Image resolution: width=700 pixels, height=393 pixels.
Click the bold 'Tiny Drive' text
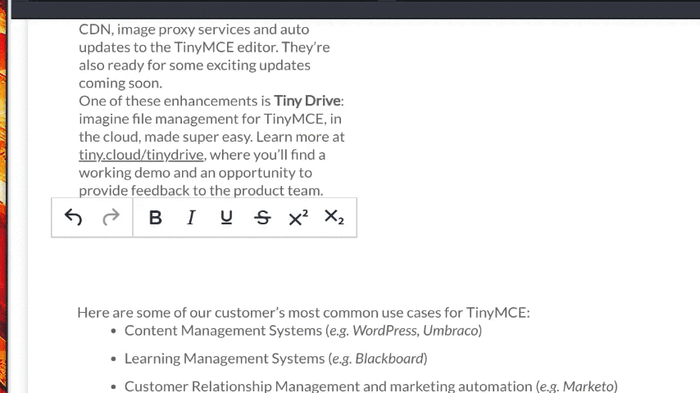point(307,101)
